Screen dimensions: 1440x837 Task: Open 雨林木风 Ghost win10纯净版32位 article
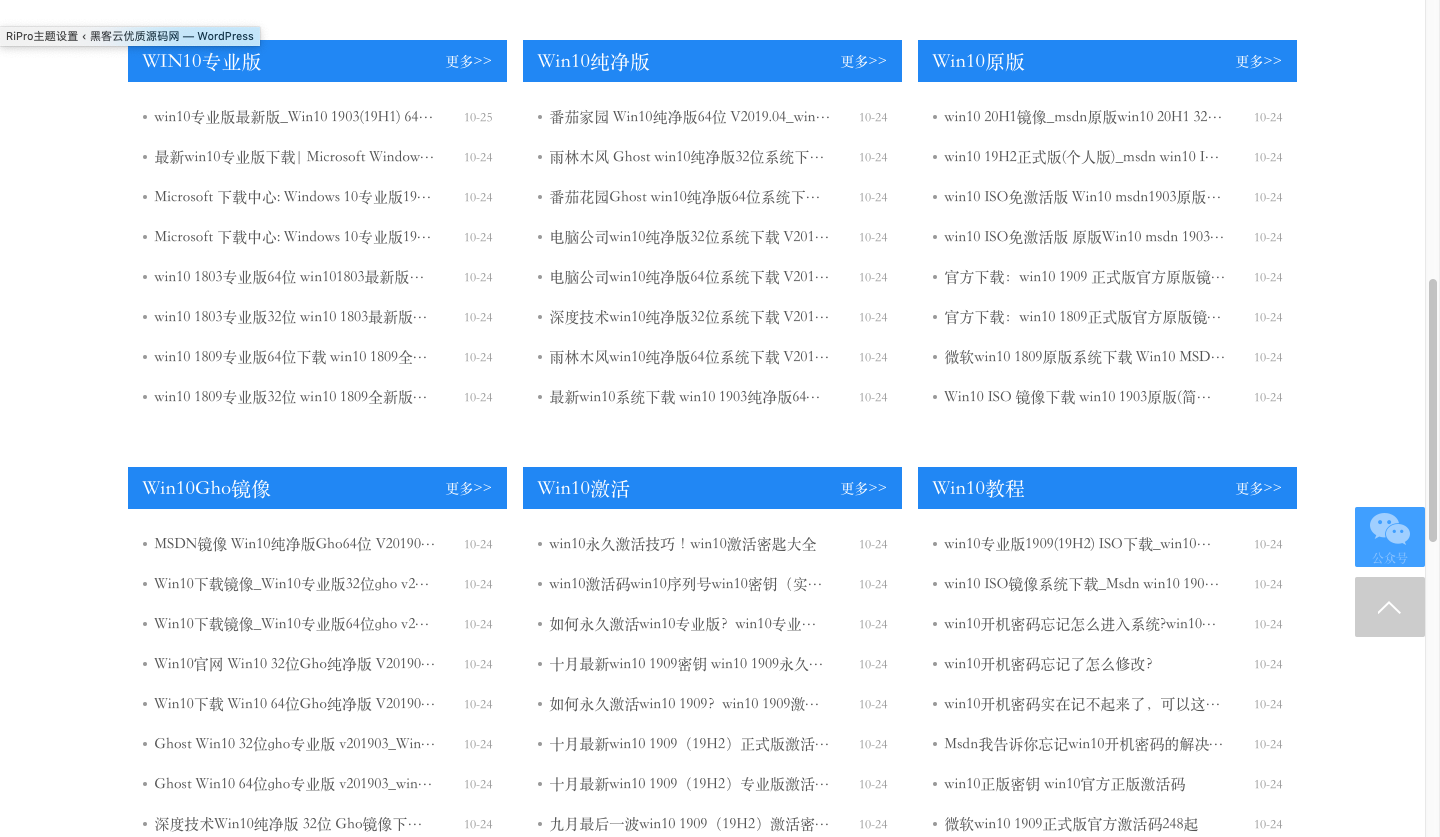[687, 157]
